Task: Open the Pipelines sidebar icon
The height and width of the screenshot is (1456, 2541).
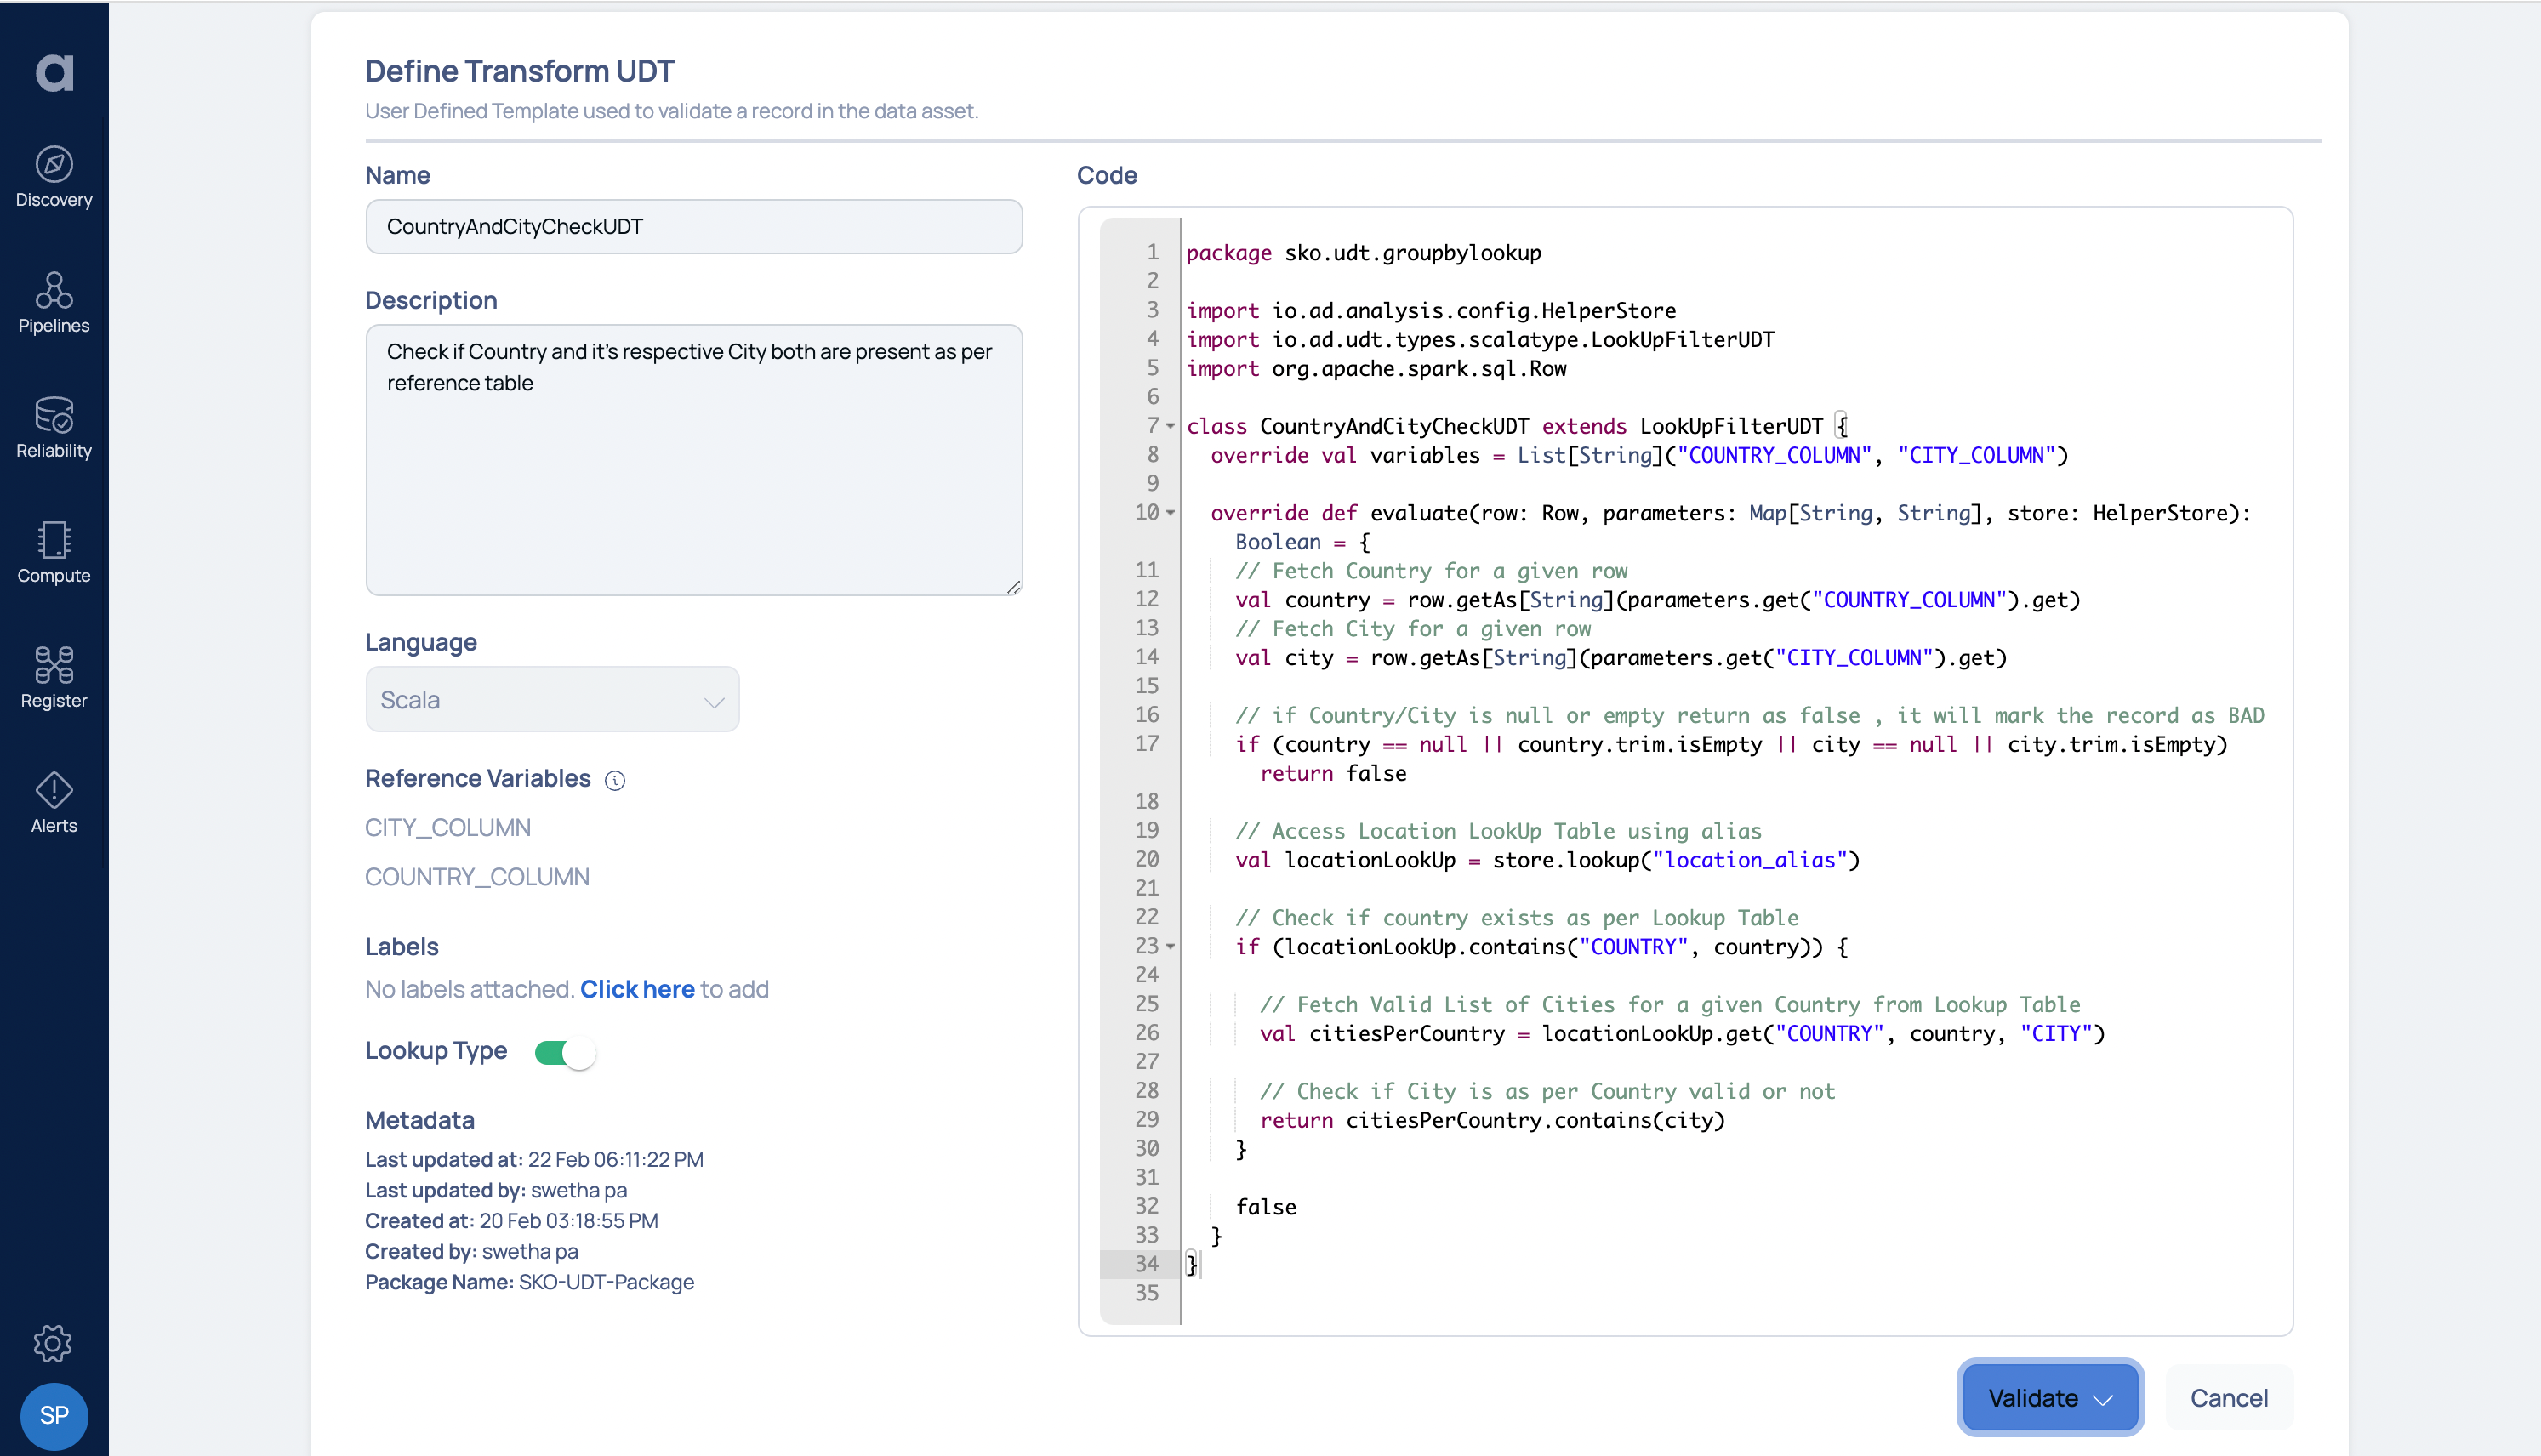Action: [54, 290]
